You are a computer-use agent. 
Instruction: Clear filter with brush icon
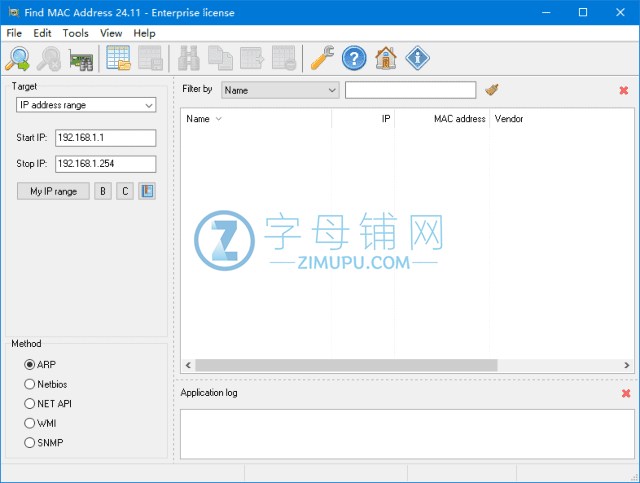pyautogui.click(x=492, y=89)
